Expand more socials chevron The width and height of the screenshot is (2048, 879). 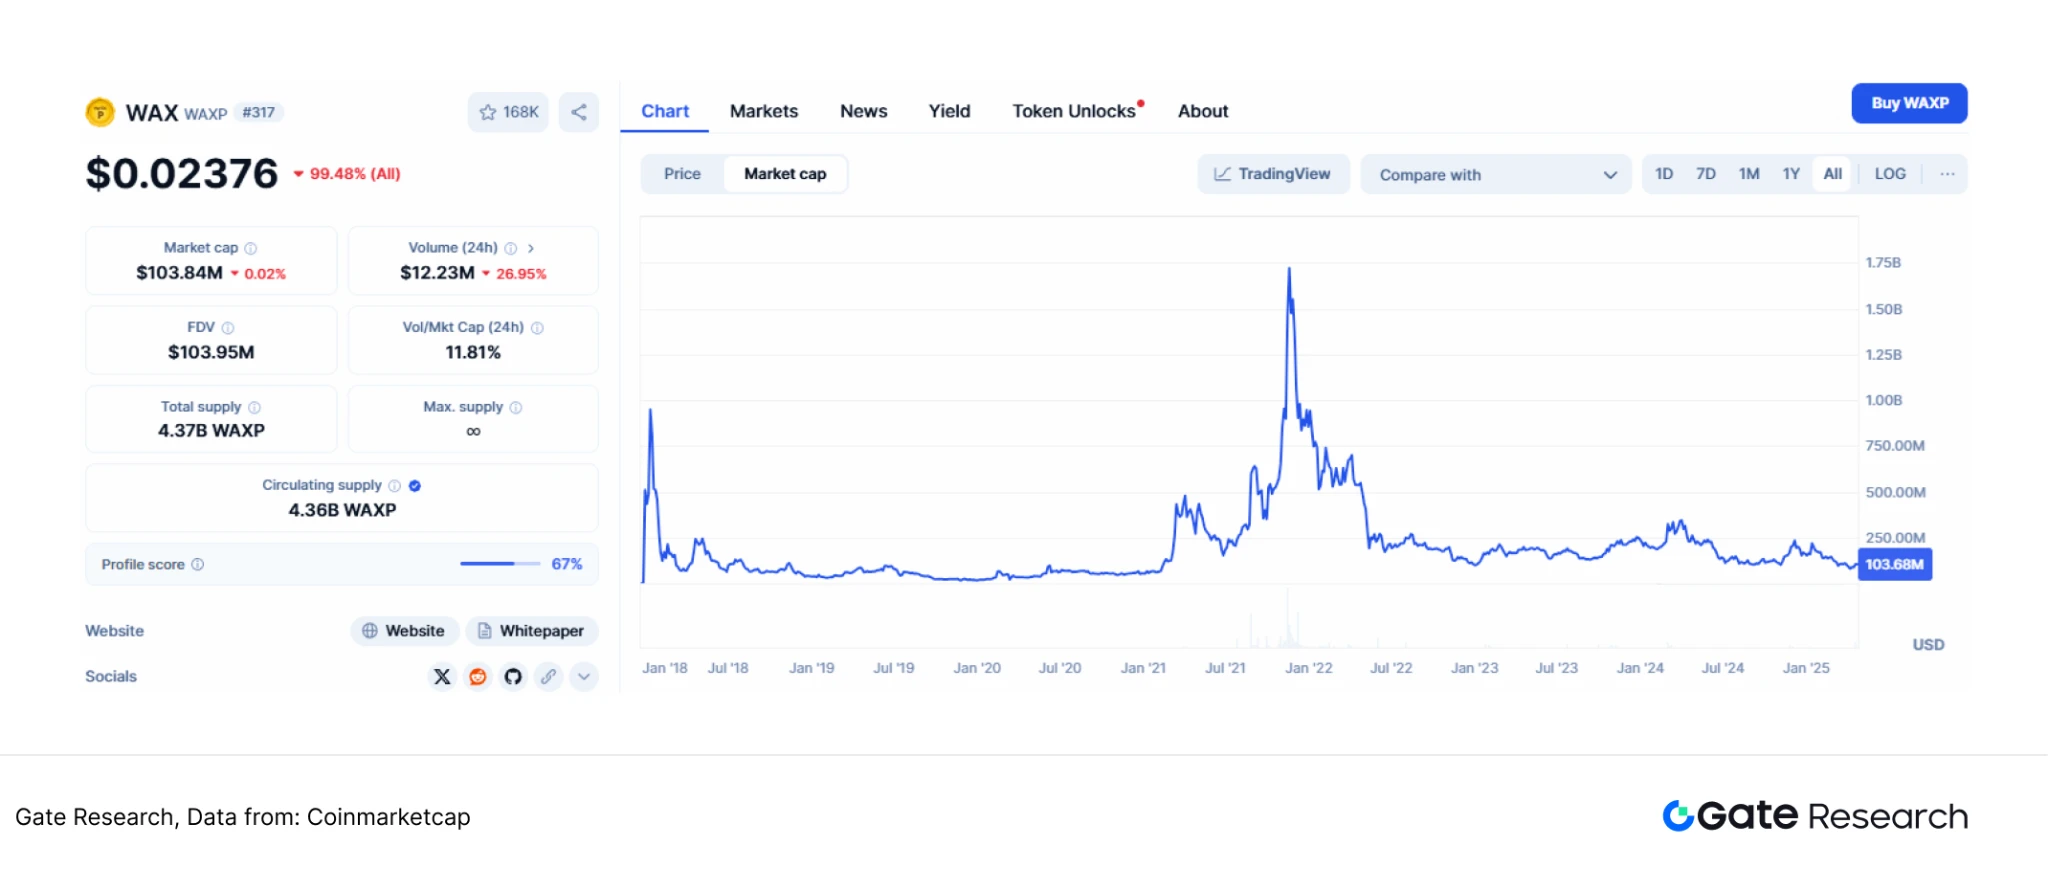point(584,677)
